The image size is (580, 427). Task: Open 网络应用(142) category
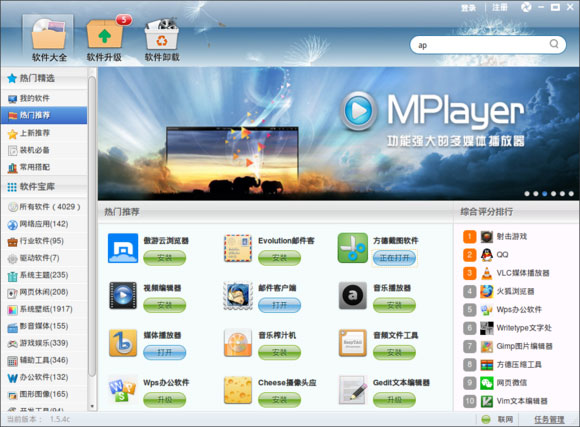(x=44, y=224)
